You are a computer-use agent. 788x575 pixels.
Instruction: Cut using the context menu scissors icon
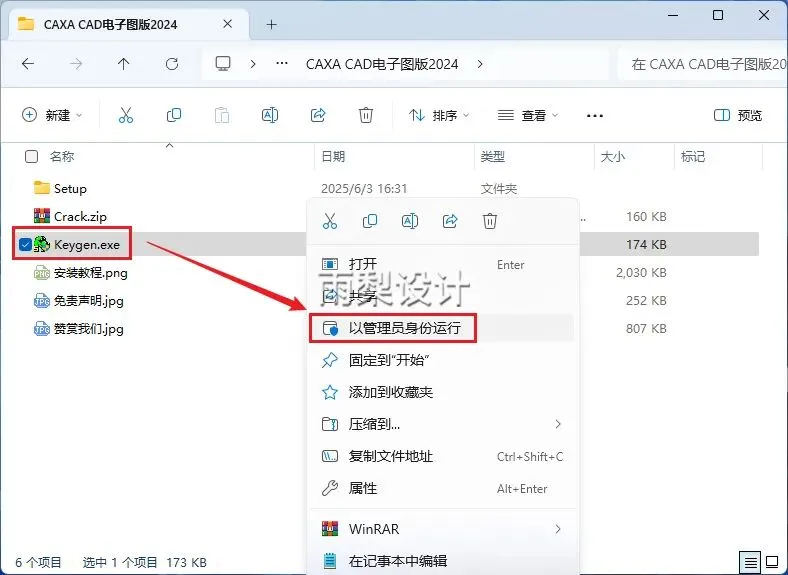(x=330, y=221)
